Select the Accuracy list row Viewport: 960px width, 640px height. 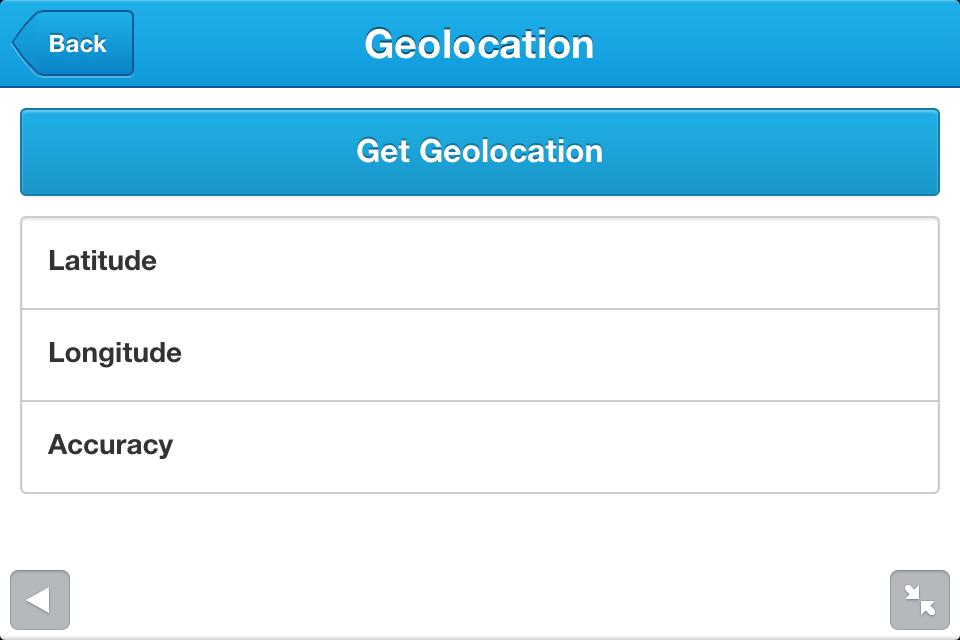coord(480,447)
